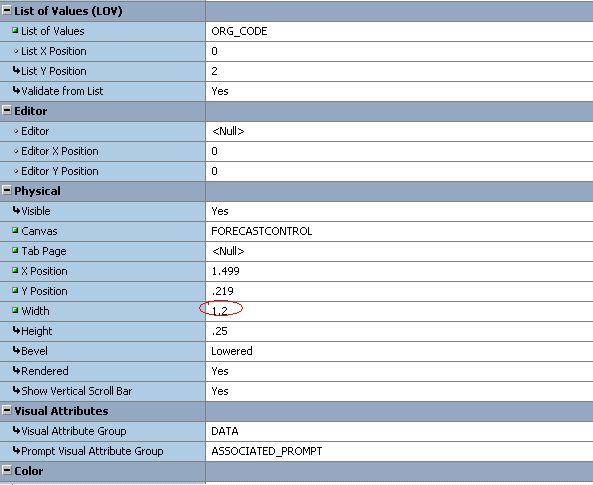Viewport: 593px width, 485px height.
Task: Click the green icon next to X Position
Action: pyautogui.click(x=15, y=270)
